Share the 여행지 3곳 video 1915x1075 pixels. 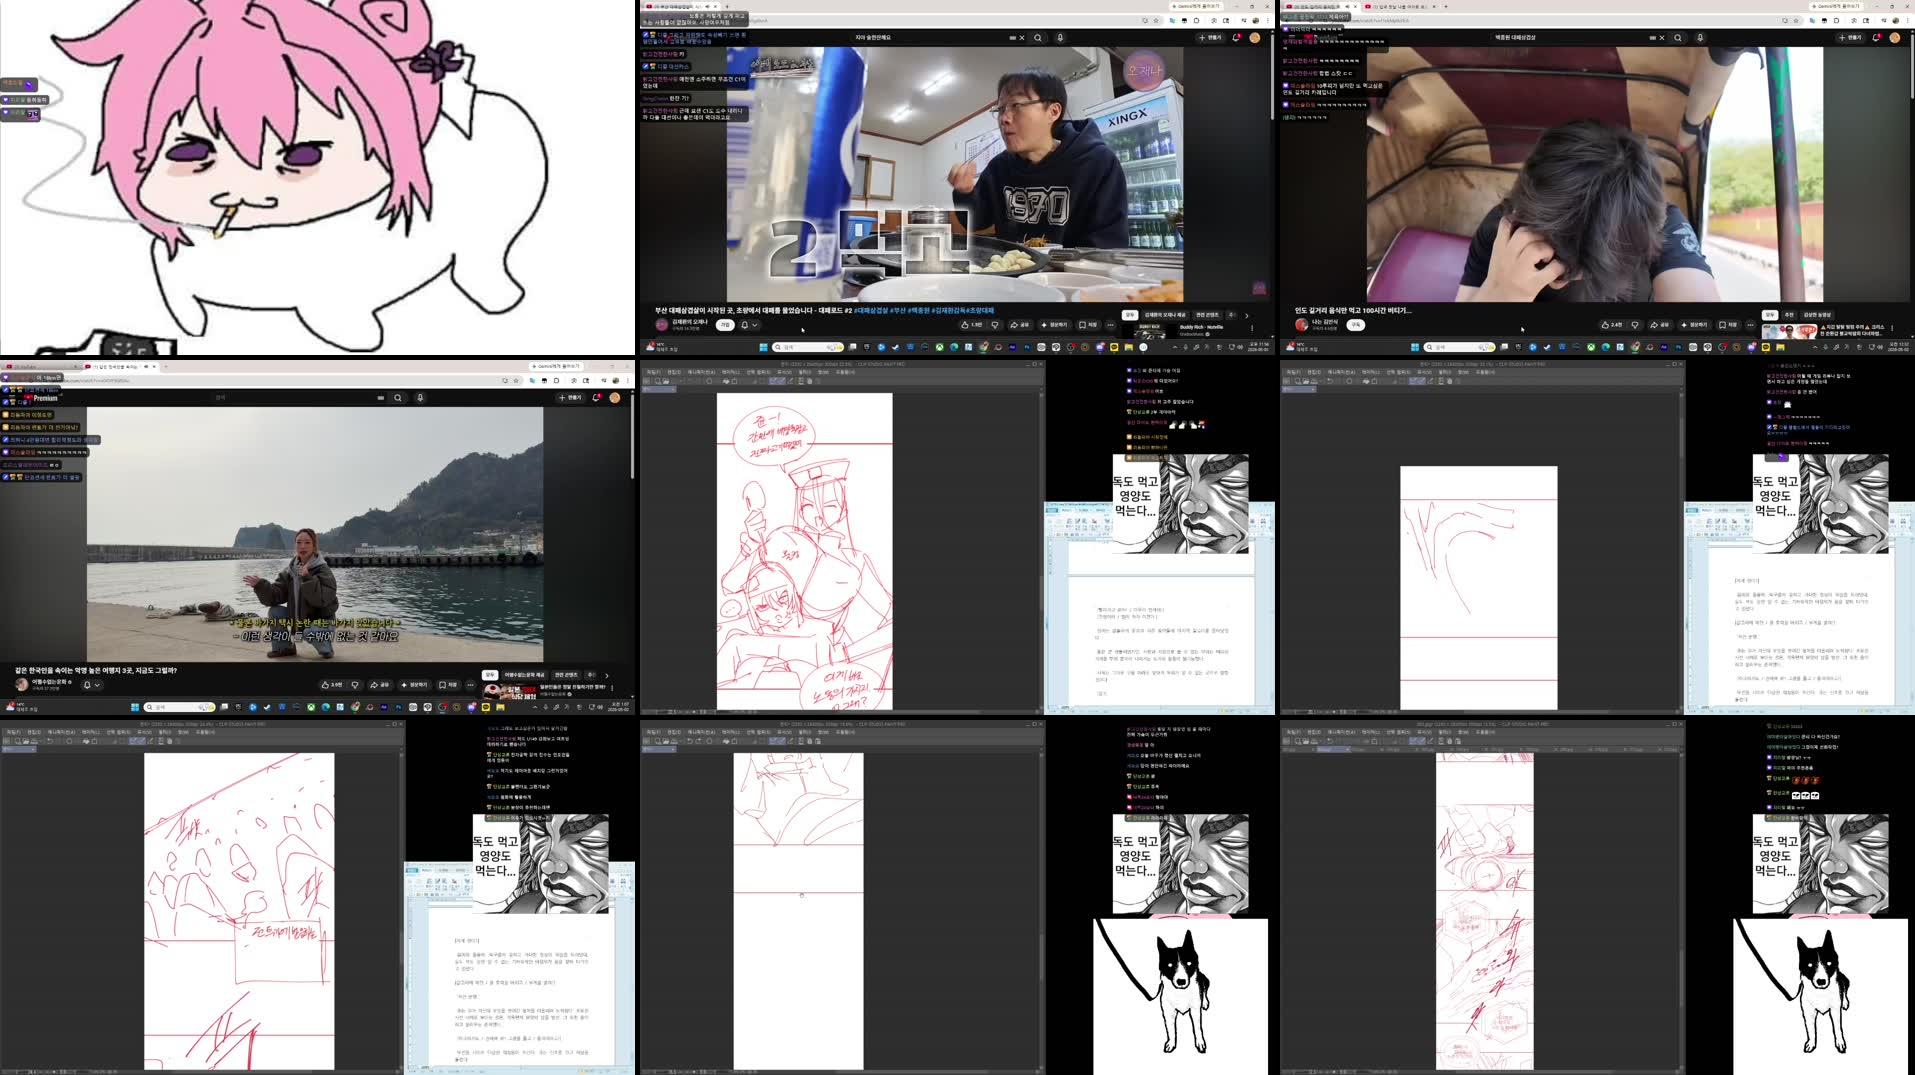(x=380, y=685)
